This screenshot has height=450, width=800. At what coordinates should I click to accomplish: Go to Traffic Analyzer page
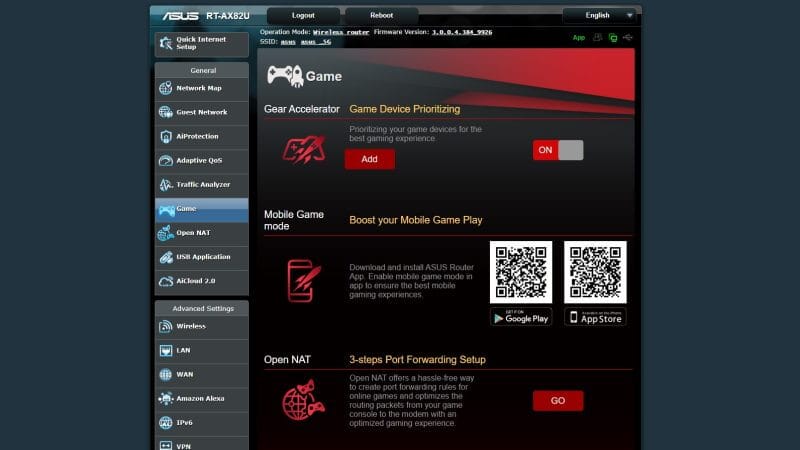click(x=200, y=185)
